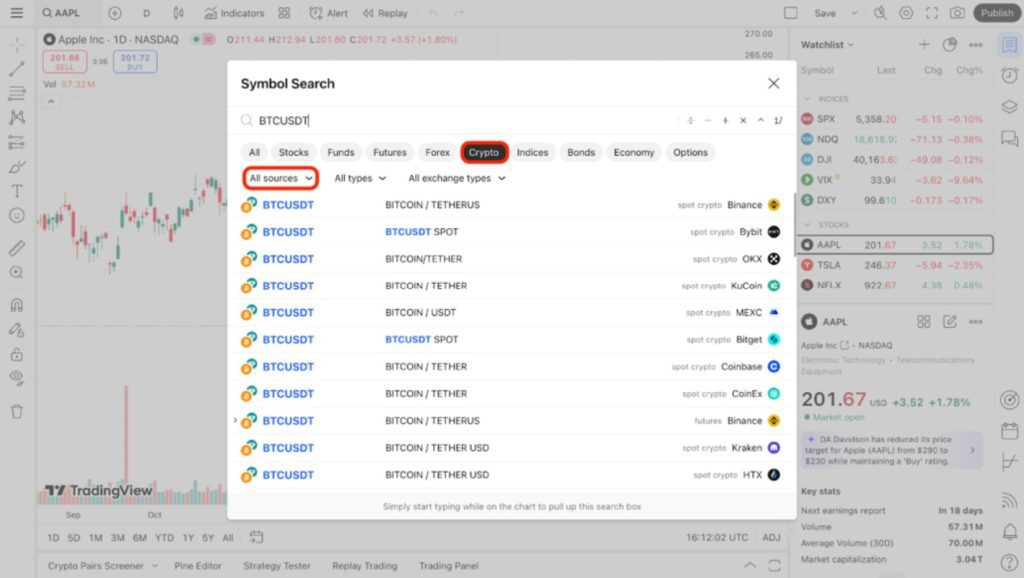This screenshot has width=1024, height=578.
Task: Create a new Alert
Action: coord(328,13)
